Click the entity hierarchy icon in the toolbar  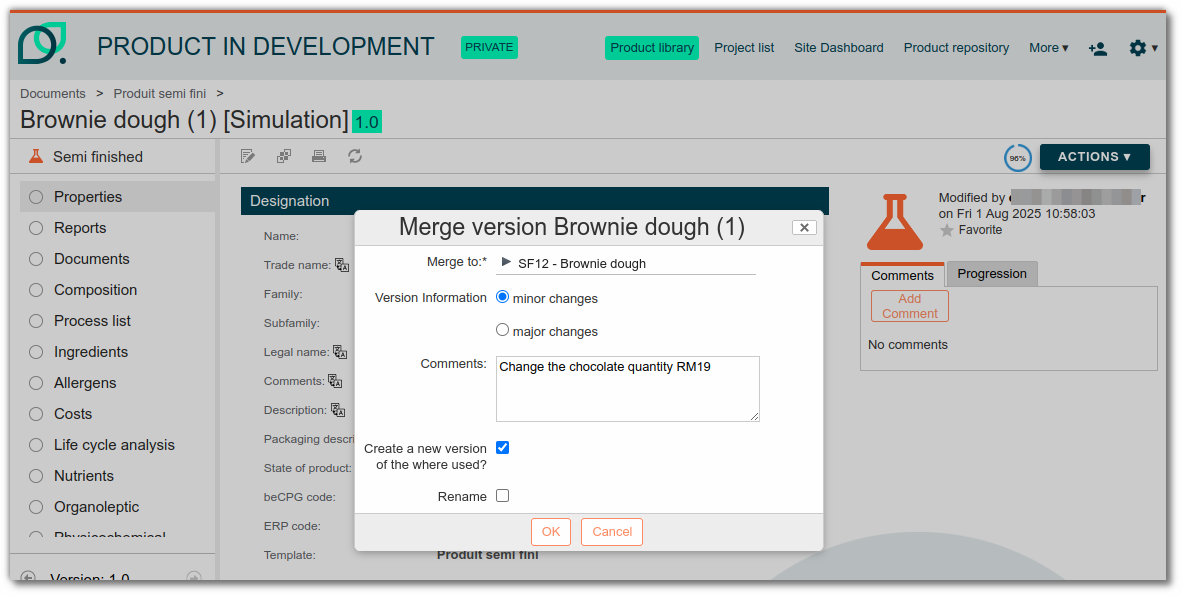click(283, 156)
